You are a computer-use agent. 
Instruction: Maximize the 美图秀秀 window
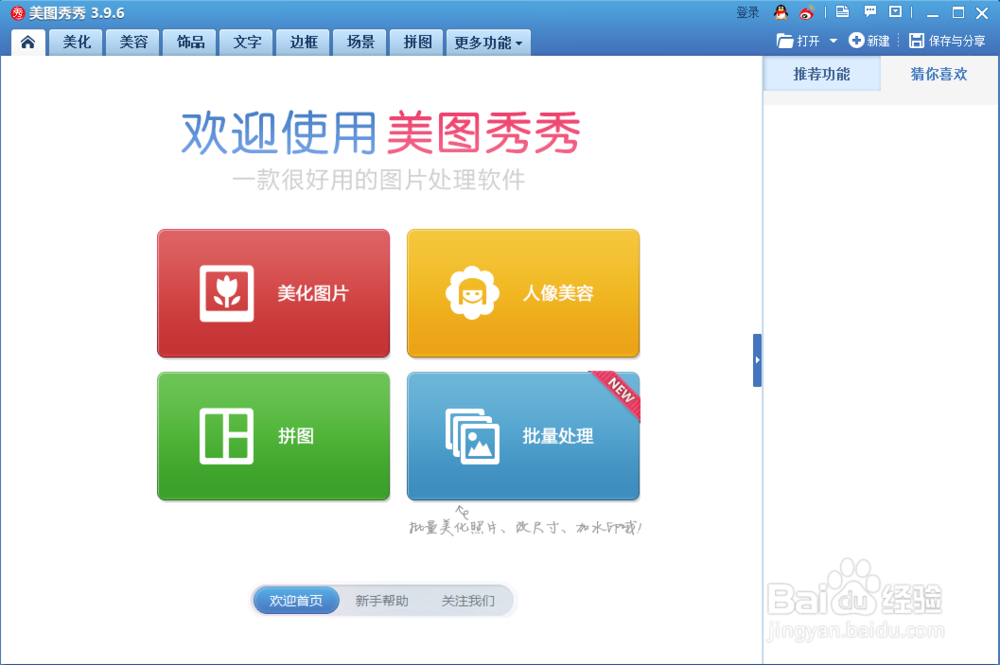point(958,13)
